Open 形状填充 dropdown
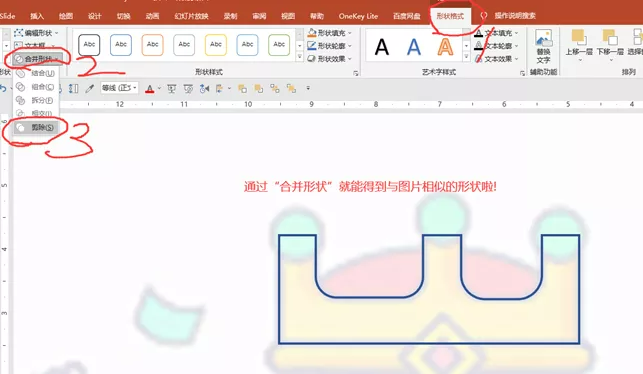Screen dimensions: 643x374 click(330, 33)
